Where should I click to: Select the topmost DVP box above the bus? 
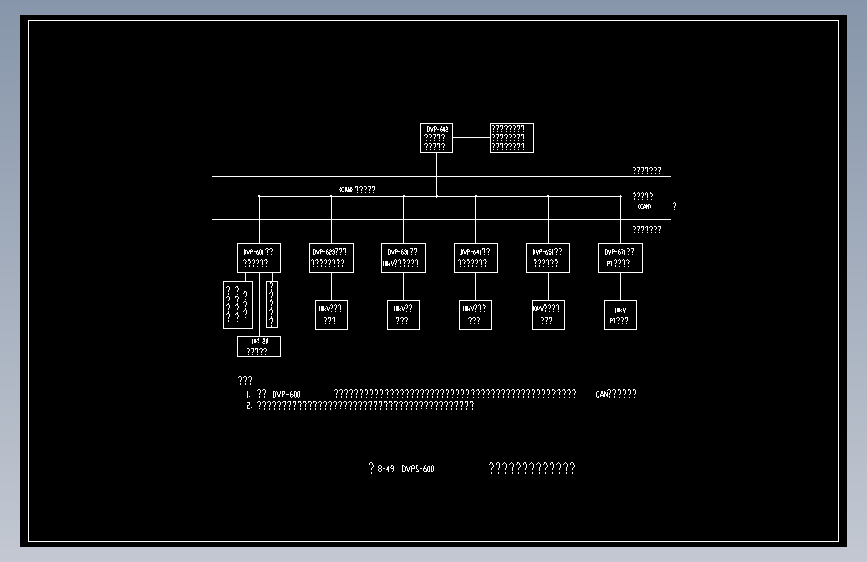point(436,138)
